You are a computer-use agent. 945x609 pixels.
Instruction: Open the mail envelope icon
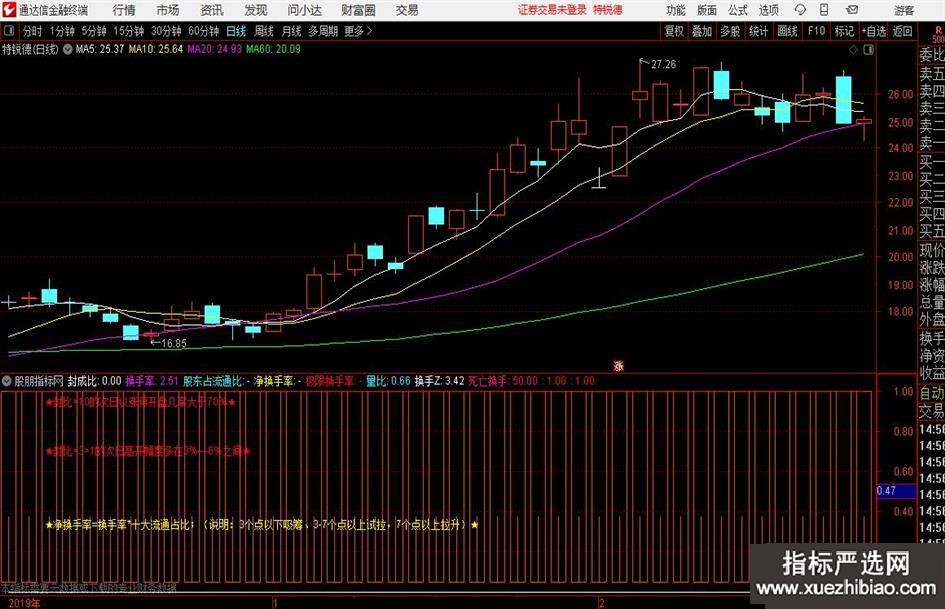(852, 10)
